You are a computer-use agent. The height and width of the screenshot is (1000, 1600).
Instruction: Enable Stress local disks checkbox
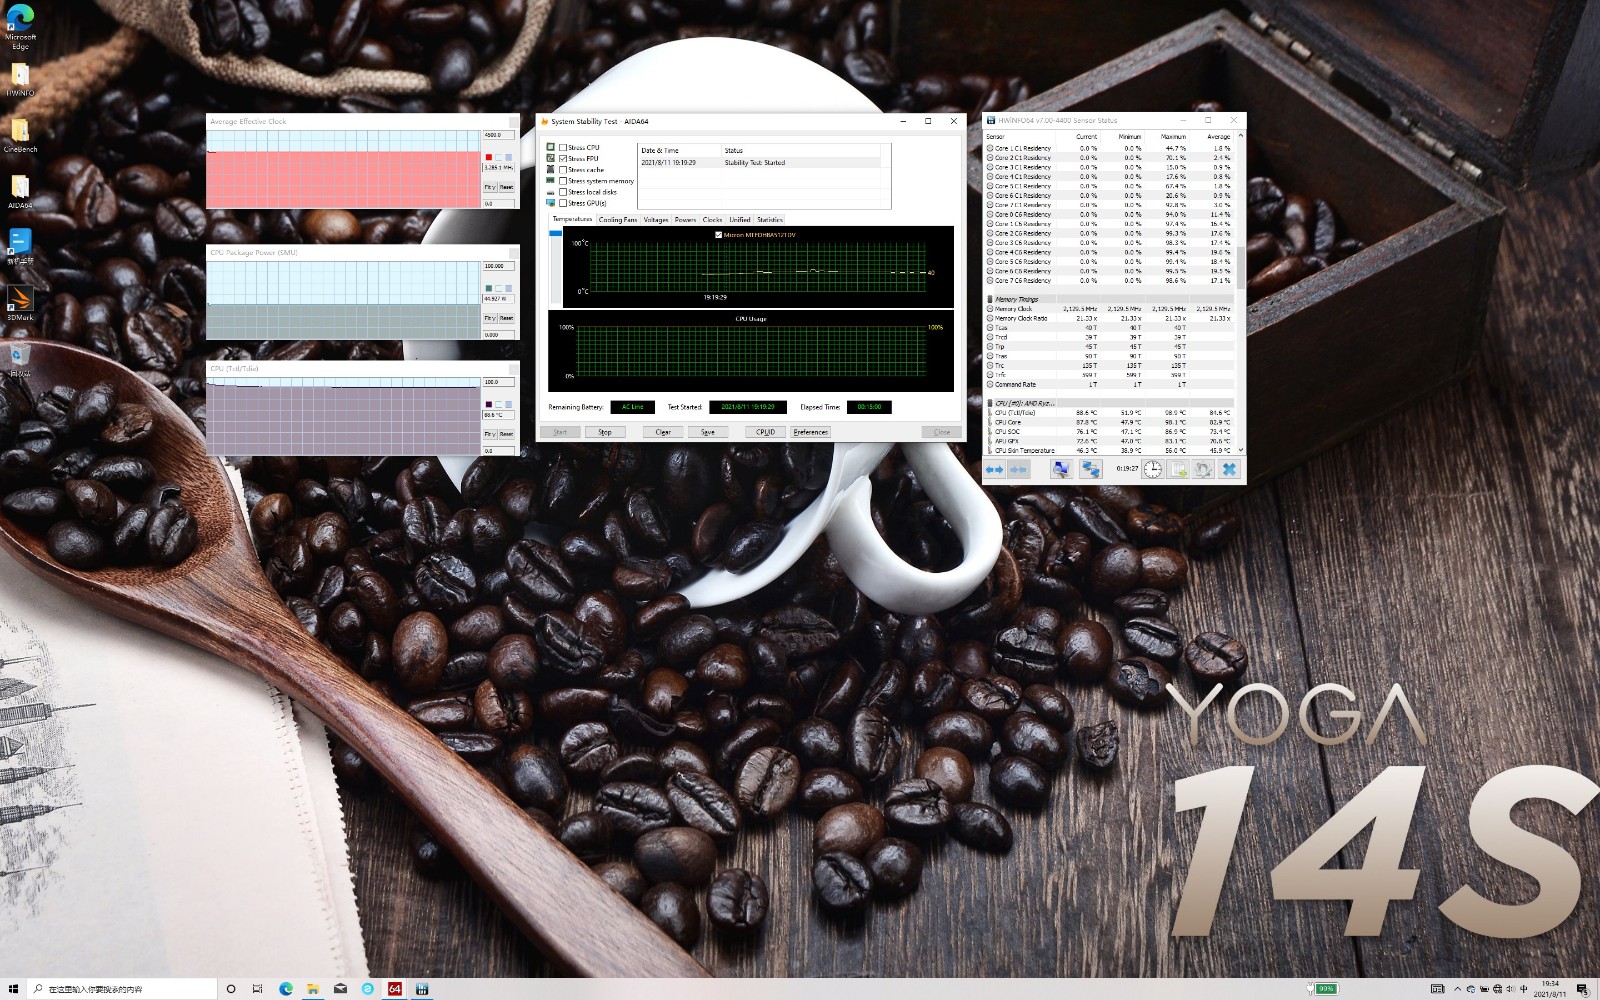(563, 192)
